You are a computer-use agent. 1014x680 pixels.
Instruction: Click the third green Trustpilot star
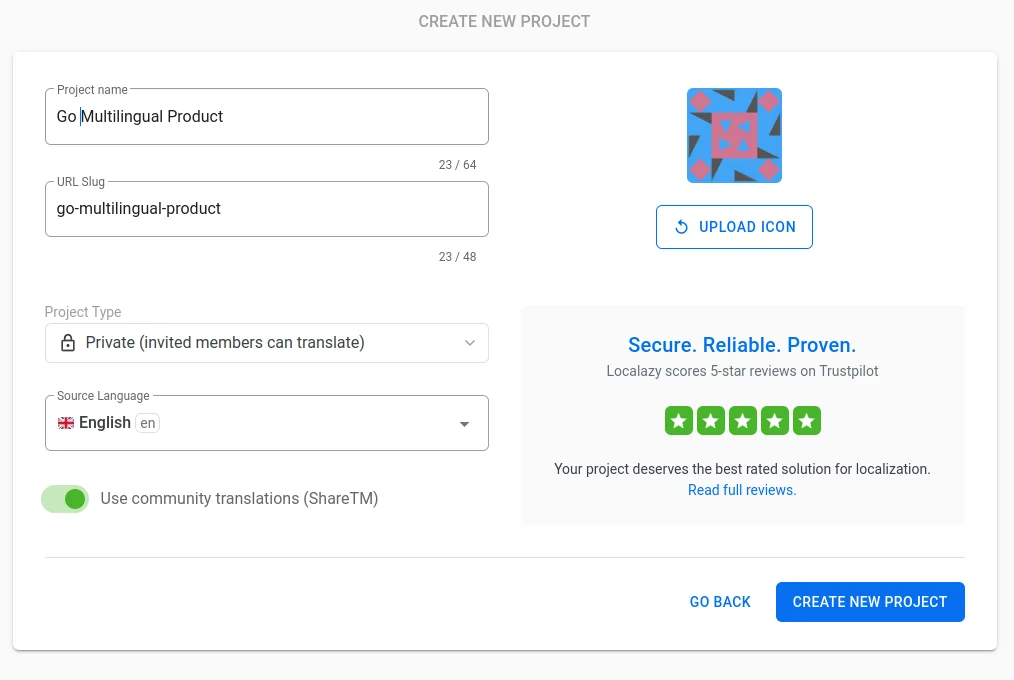[743, 421]
